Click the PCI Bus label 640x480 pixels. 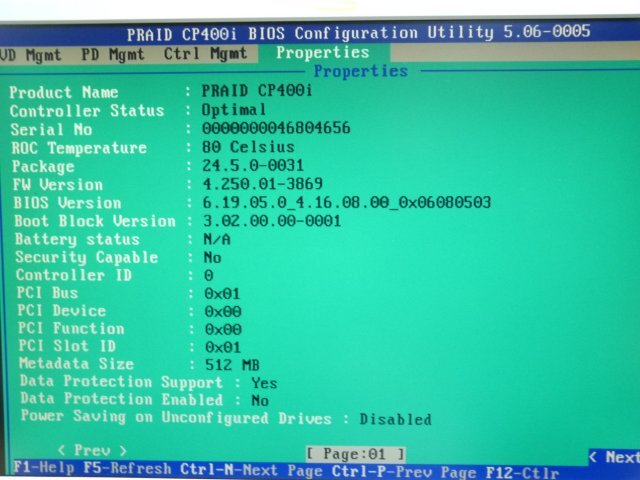pos(47,293)
